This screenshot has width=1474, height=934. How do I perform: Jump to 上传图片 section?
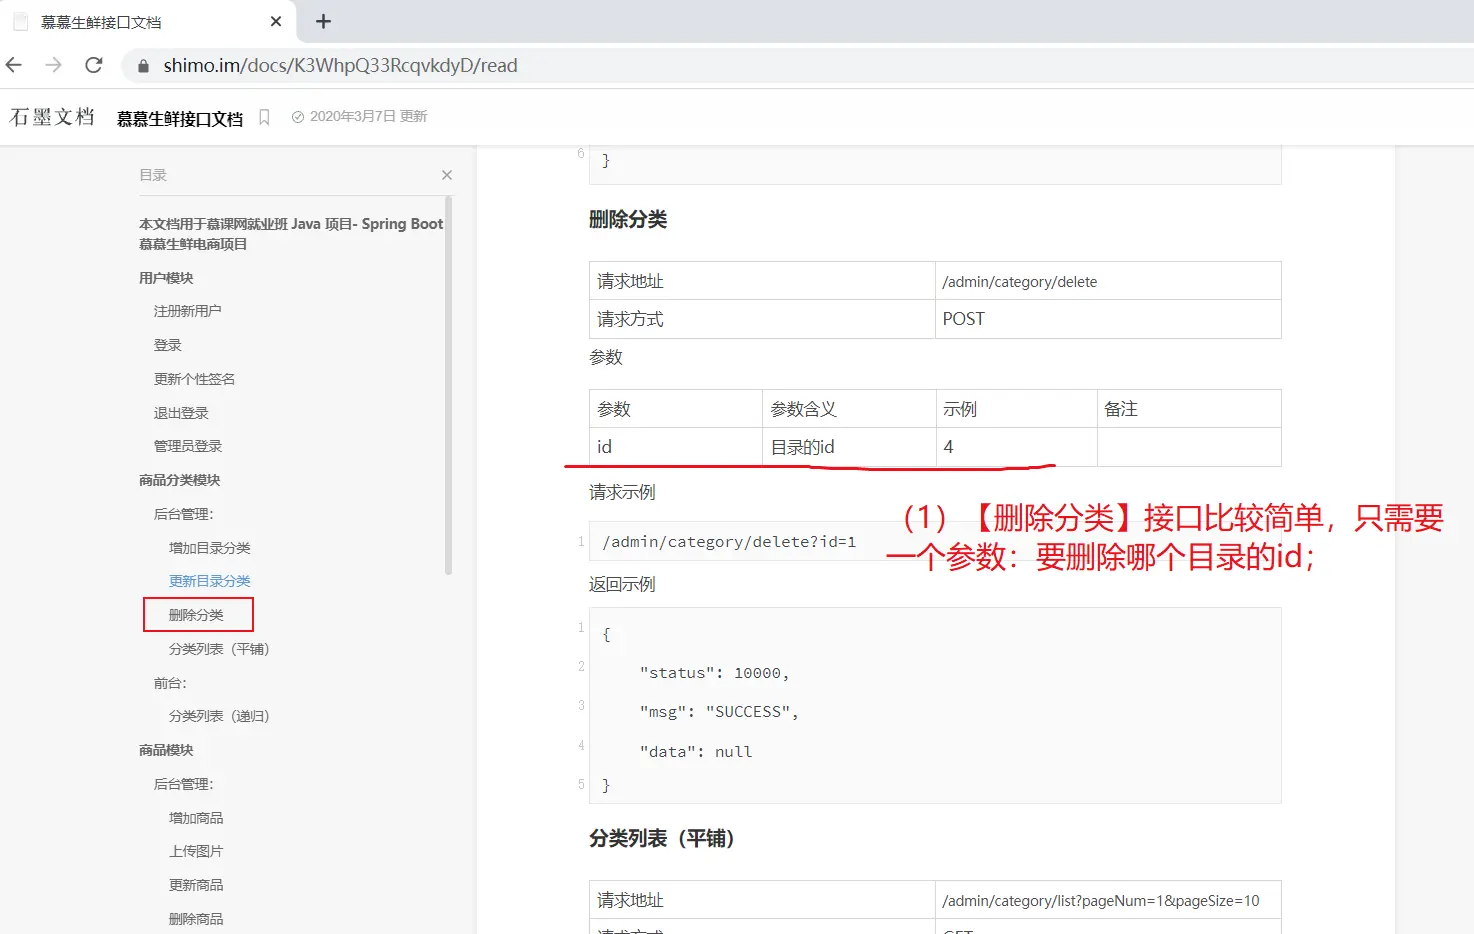pyautogui.click(x=196, y=851)
